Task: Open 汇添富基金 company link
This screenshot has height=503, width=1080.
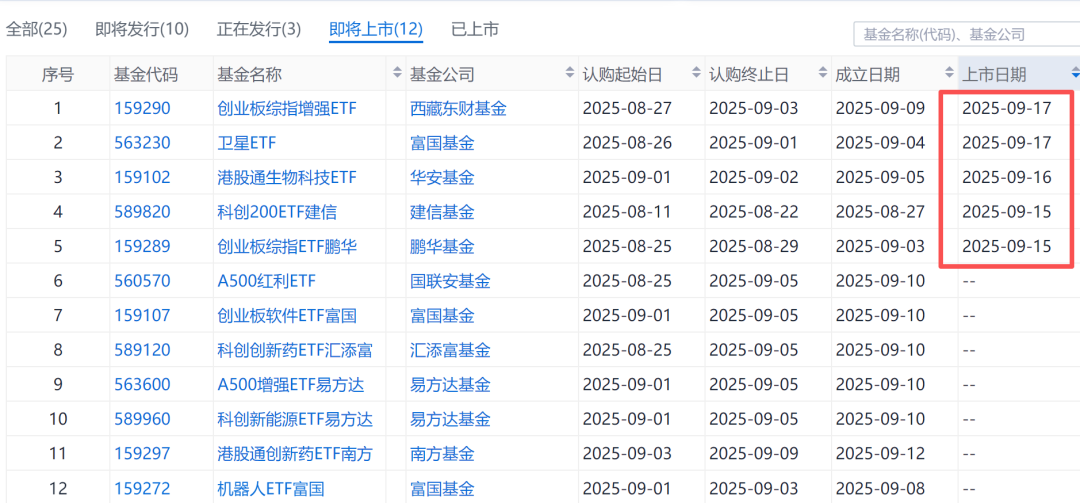Action: click(x=450, y=350)
